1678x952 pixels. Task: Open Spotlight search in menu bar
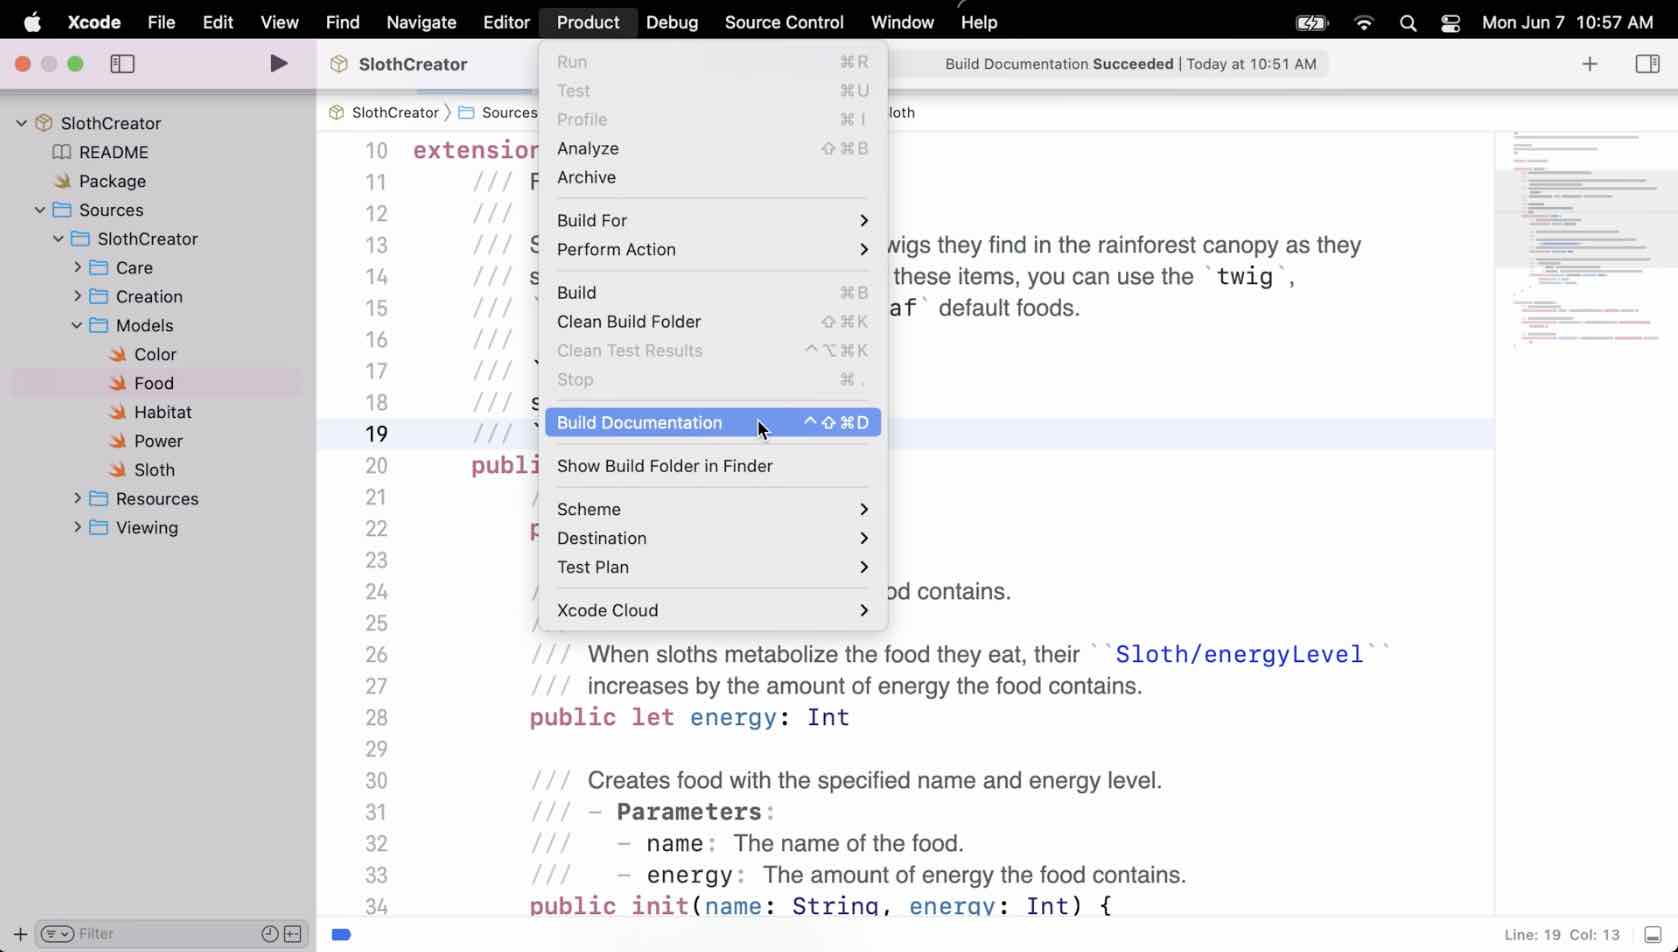[x=1408, y=22]
